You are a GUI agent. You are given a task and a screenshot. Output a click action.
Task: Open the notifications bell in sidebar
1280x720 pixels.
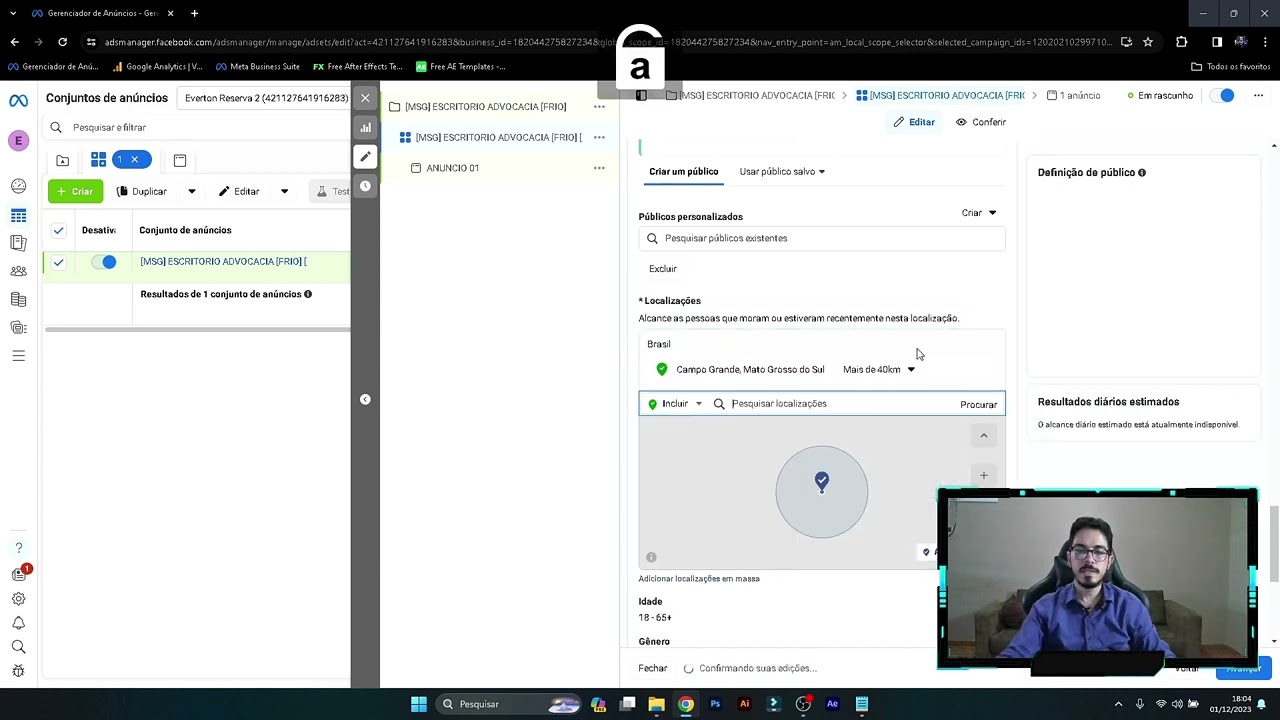click(18, 623)
